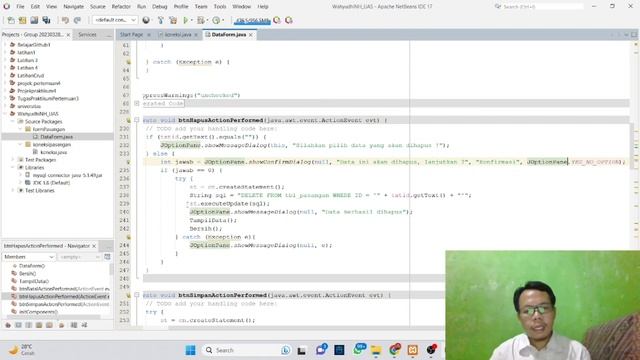Viewport: 640px width, 360px height.
Task: Select mysql connector jar library
Action: click(x=67, y=175)
